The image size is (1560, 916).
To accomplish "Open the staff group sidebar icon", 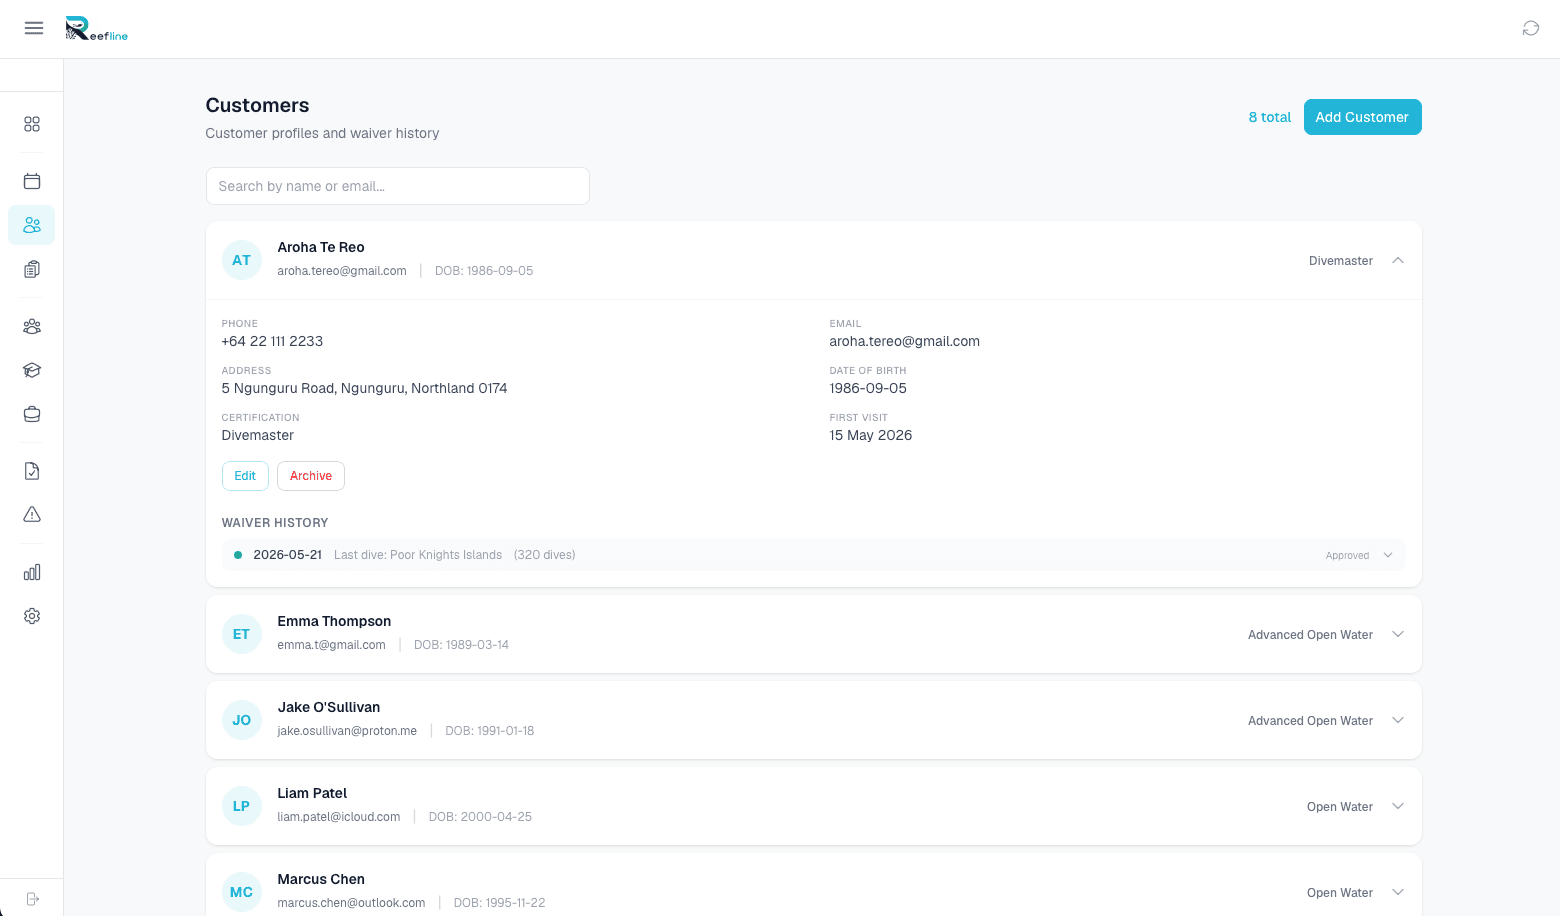I will pos(32,326).
